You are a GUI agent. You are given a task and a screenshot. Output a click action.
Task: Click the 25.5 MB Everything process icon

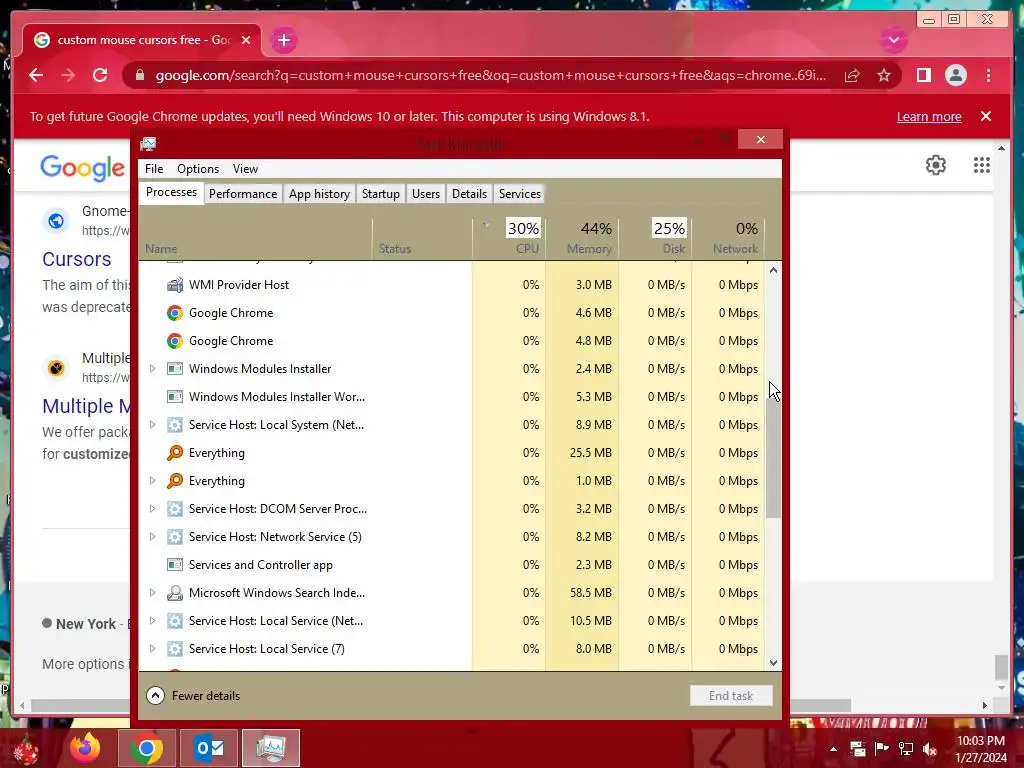174,453
